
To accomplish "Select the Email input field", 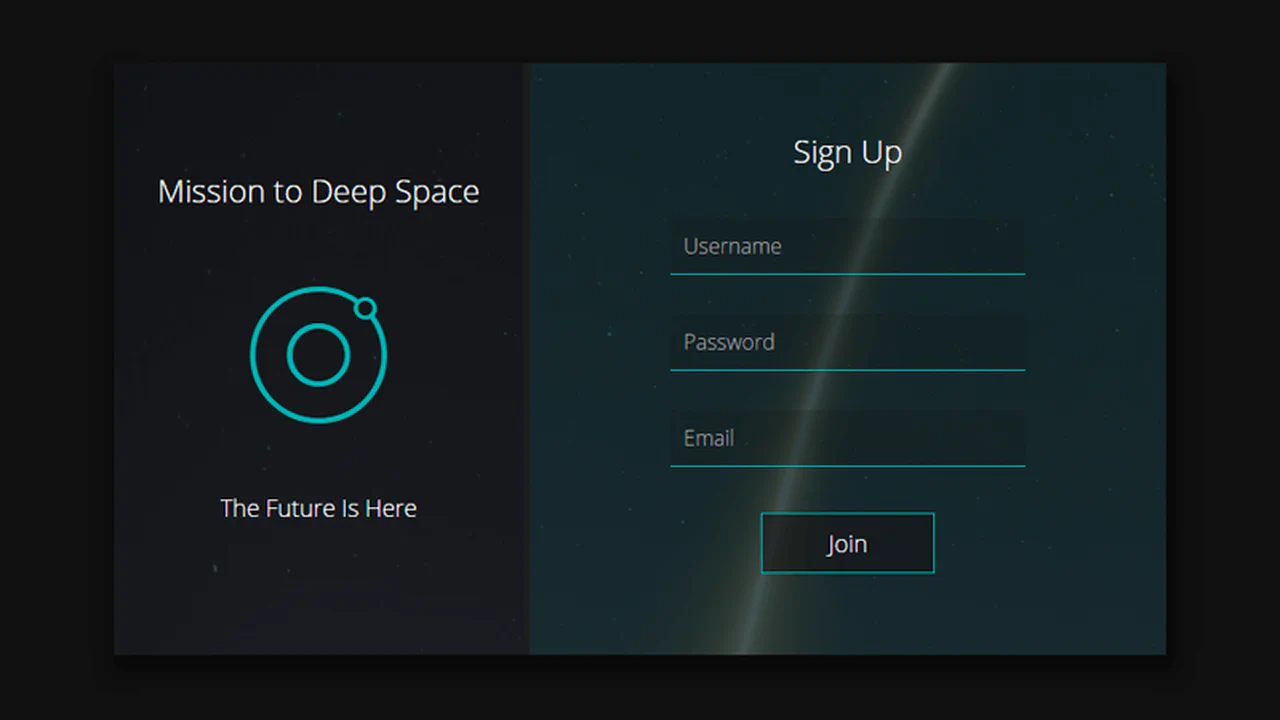I will tap(847, 439).
